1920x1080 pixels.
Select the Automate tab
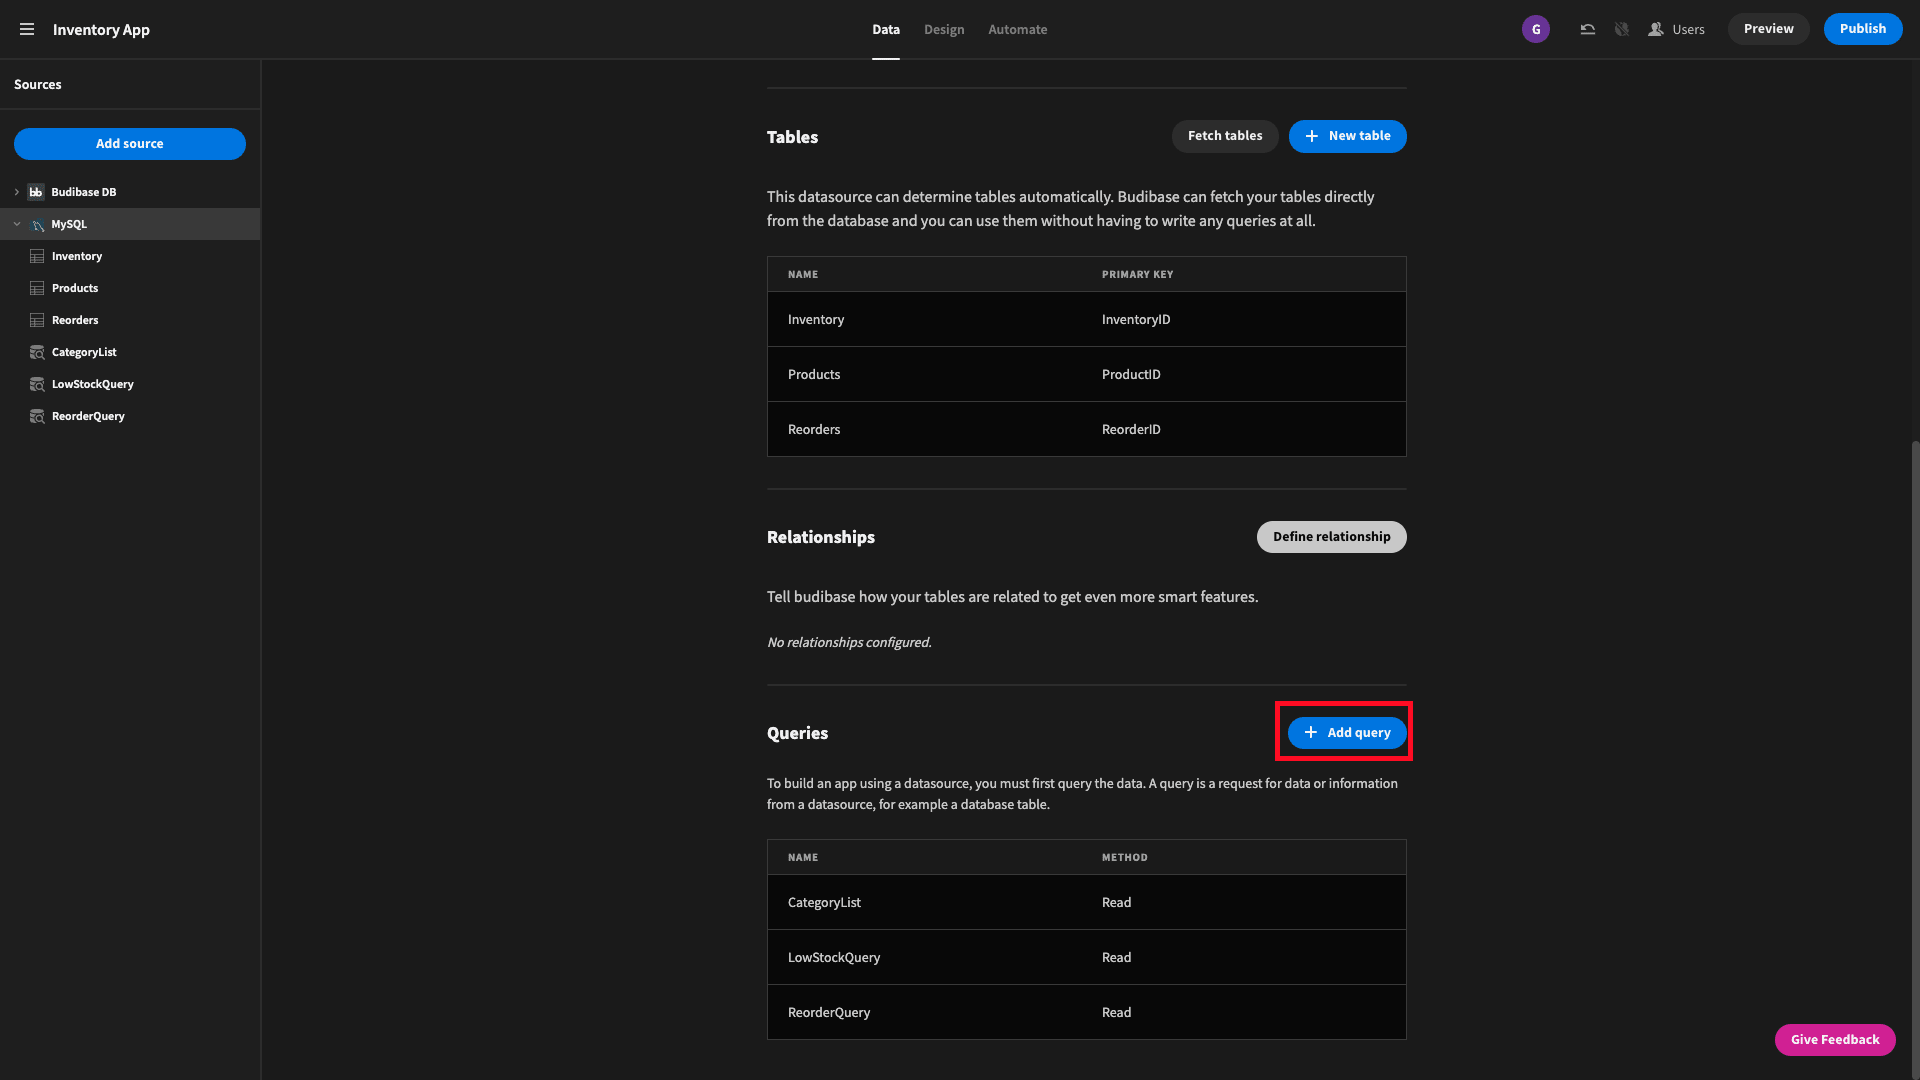point(1017,29)
